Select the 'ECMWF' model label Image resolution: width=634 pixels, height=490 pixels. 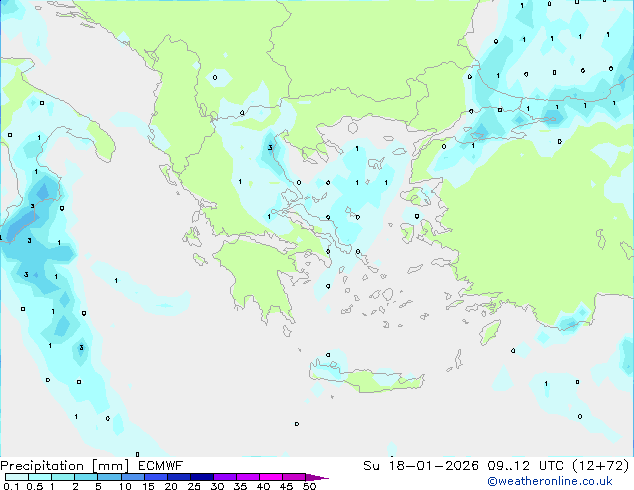tap(161, 466)
